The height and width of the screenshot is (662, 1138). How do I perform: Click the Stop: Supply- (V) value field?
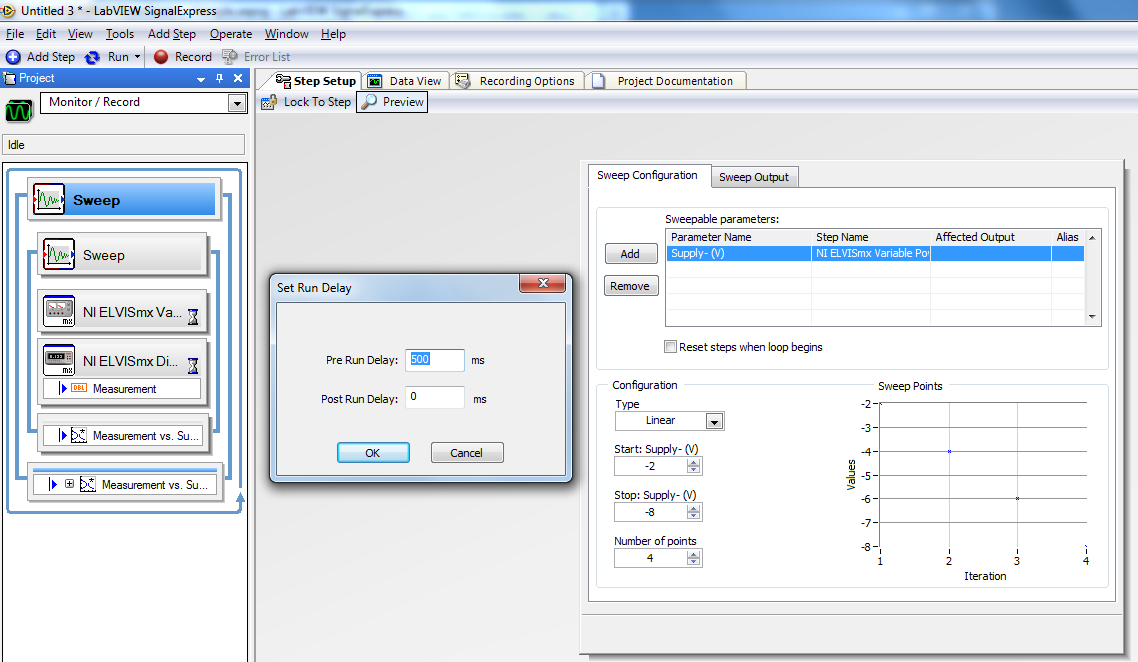click(650, 512)
